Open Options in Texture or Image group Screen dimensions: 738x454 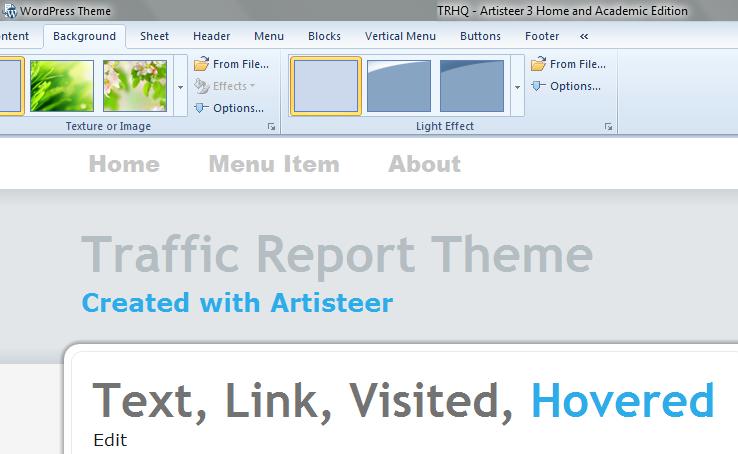pyautogui.click(x=229, y=108)
